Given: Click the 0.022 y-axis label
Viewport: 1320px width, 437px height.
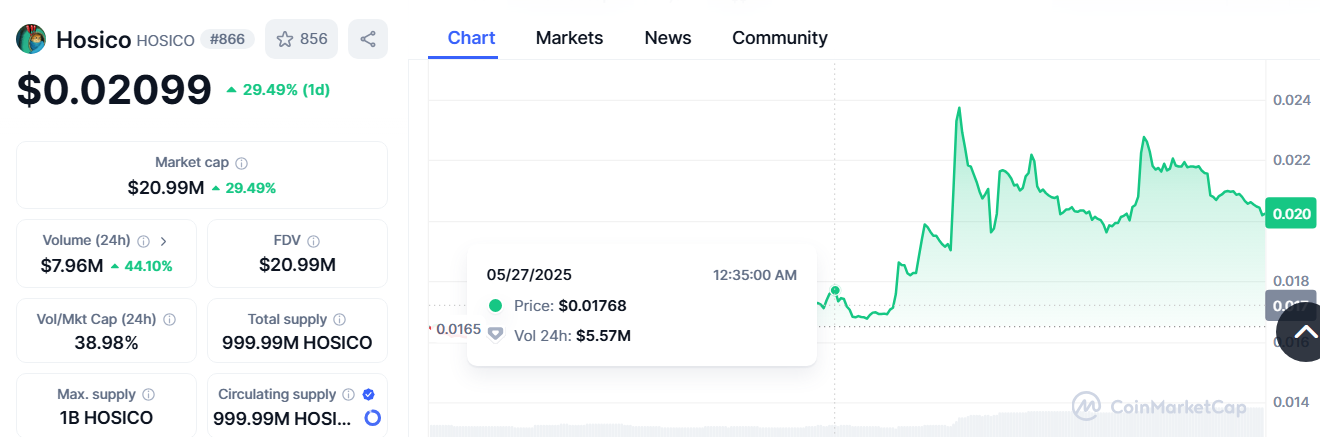Looking at the screenshot, I should click(x=1291, y=160).
